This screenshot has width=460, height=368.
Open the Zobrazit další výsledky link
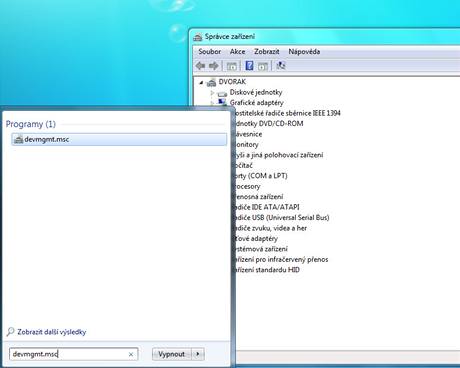point(52,332)
